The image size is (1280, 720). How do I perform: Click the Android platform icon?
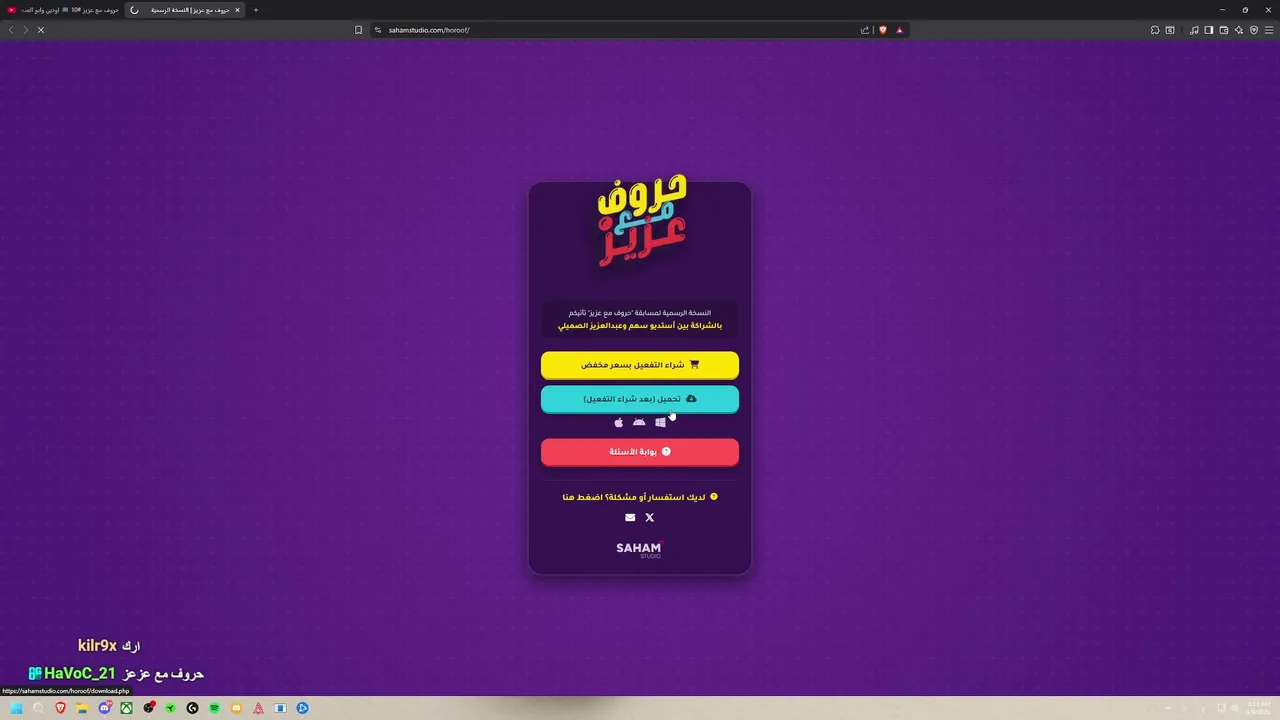tap(639, 423)
